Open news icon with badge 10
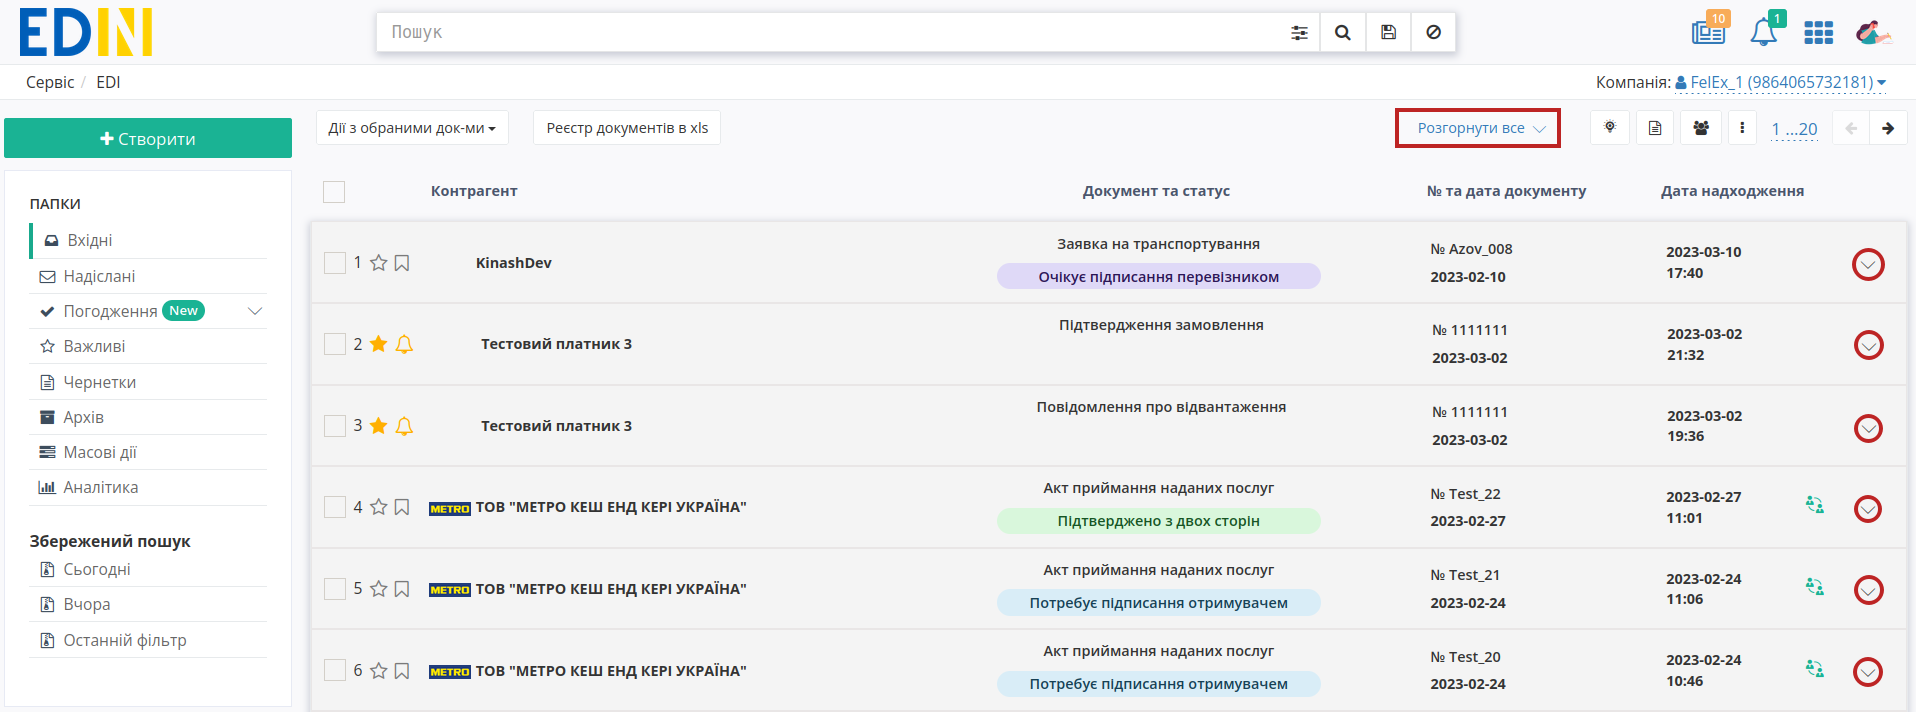 (x=1709, y=31)
